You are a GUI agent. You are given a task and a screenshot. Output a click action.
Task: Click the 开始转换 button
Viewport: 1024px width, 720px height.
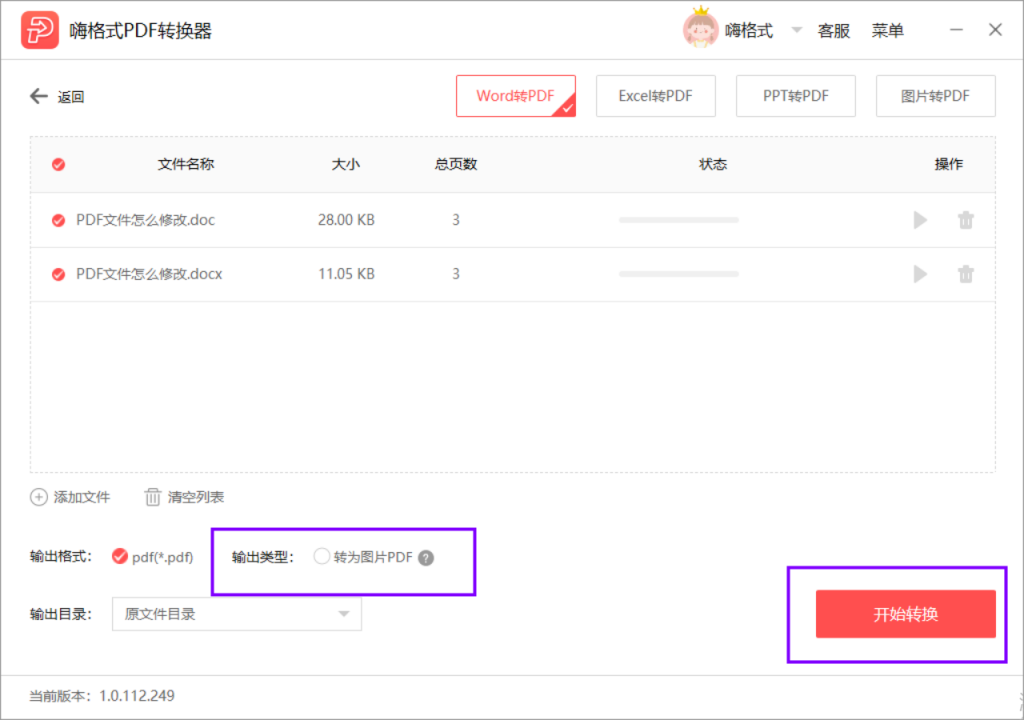(906, 614)
